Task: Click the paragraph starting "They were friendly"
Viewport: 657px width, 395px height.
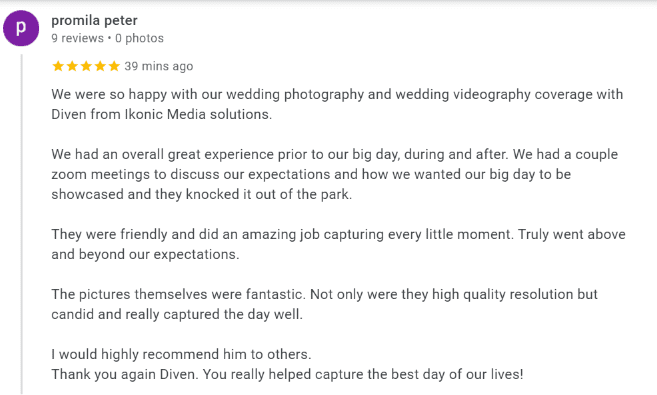Action: tap(338, 244)
